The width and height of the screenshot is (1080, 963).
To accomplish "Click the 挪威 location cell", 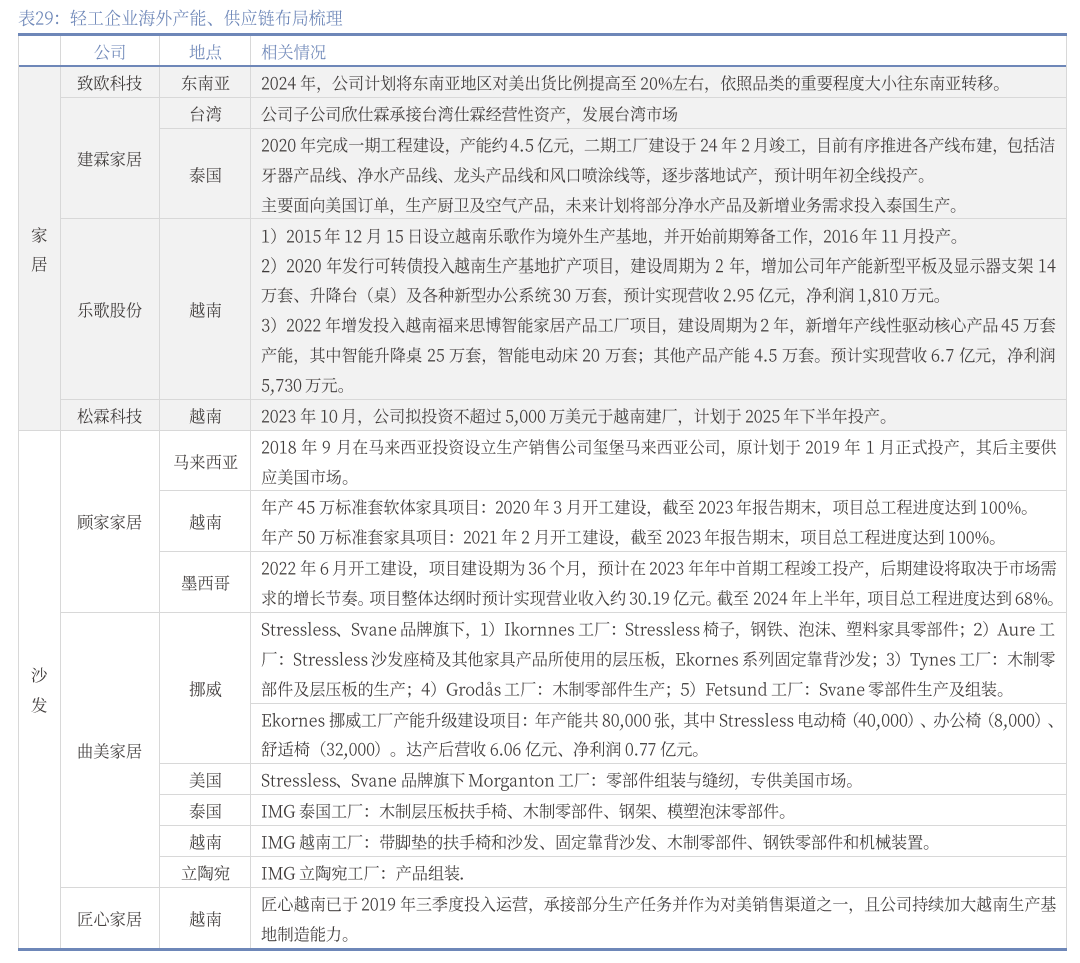I will [x=205, y=689].
